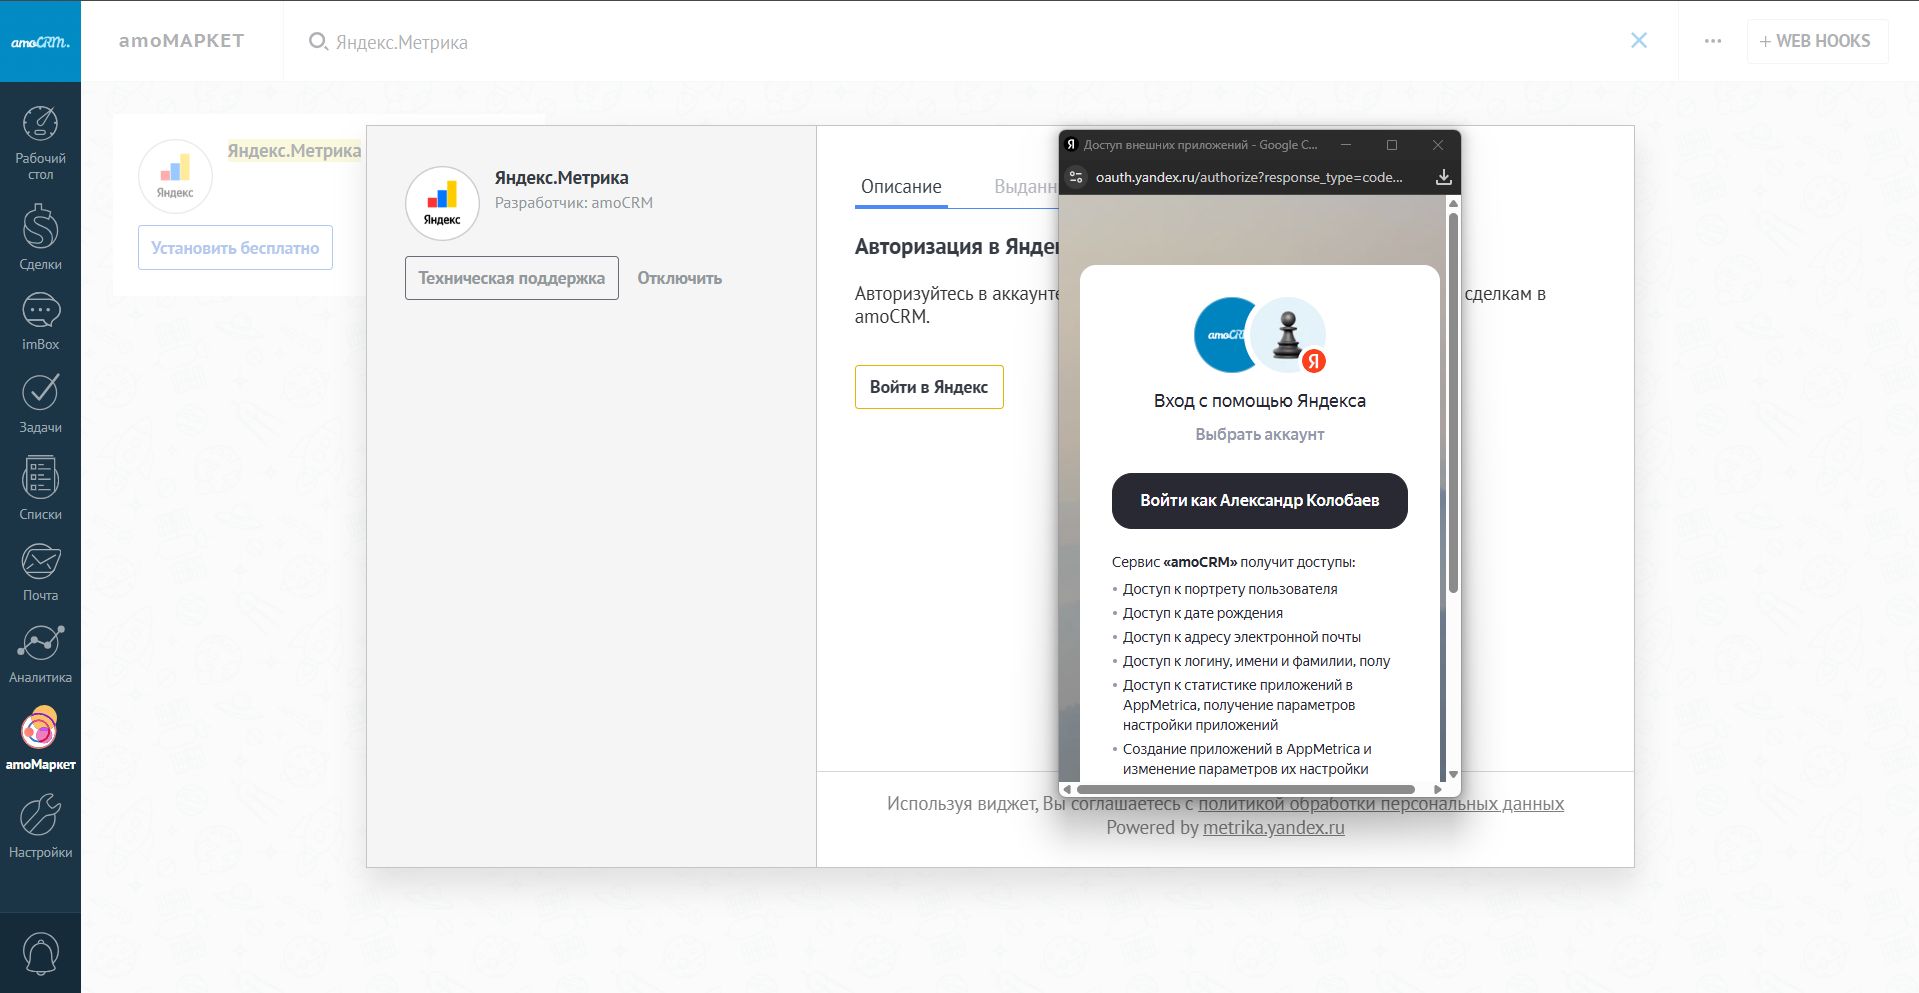The image size is (1919, 993).
Task: Click download icon in popup address bar
Action: [1443, 177]
